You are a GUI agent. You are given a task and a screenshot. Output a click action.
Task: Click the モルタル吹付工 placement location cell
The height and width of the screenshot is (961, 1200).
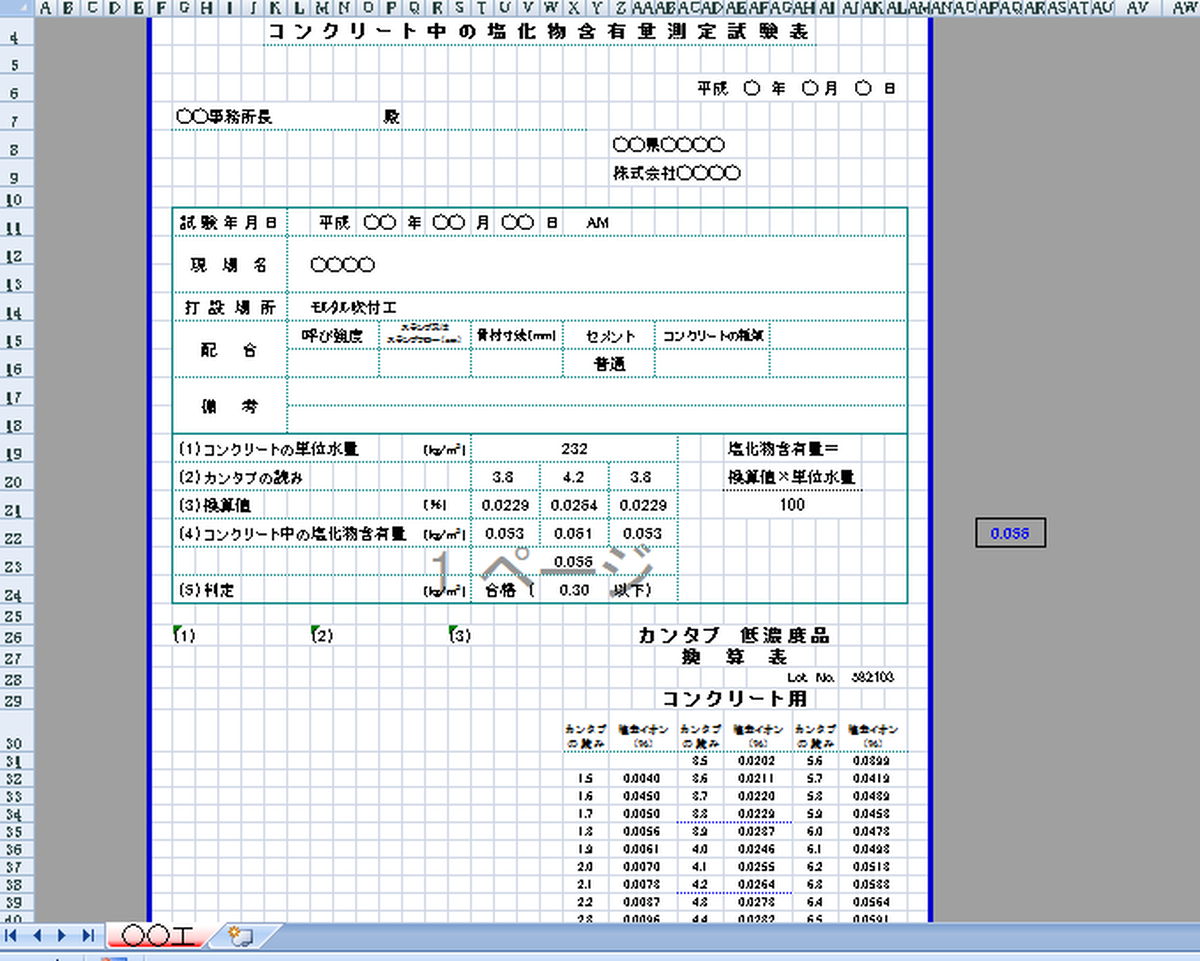347,307
